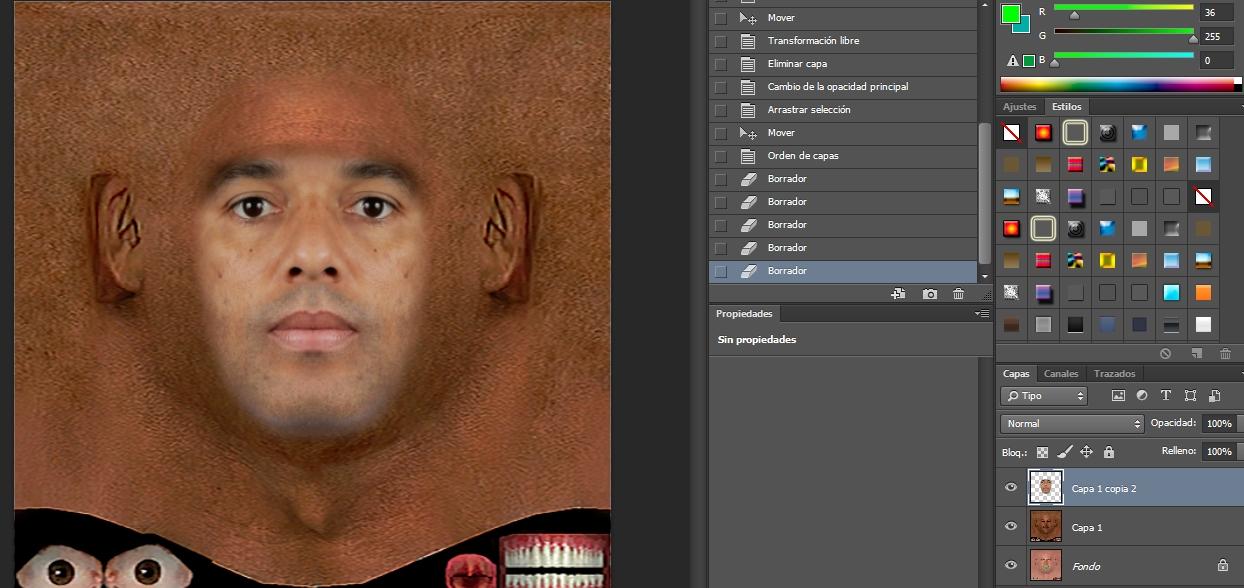Click the lock position icon
The image size is (1244, 588).
1086,452
